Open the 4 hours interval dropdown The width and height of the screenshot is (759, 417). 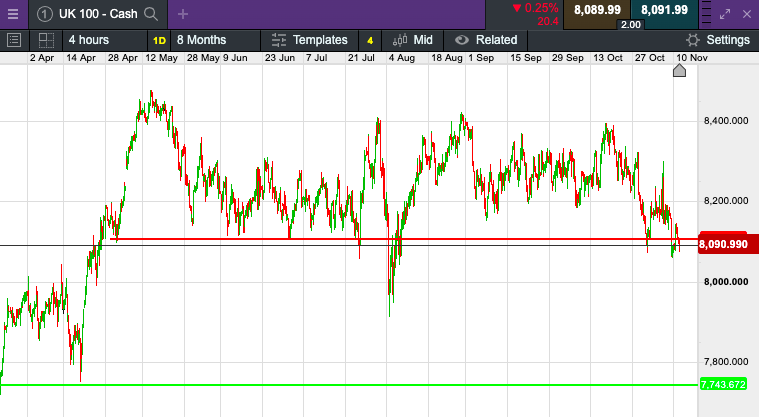pos(105,40)
